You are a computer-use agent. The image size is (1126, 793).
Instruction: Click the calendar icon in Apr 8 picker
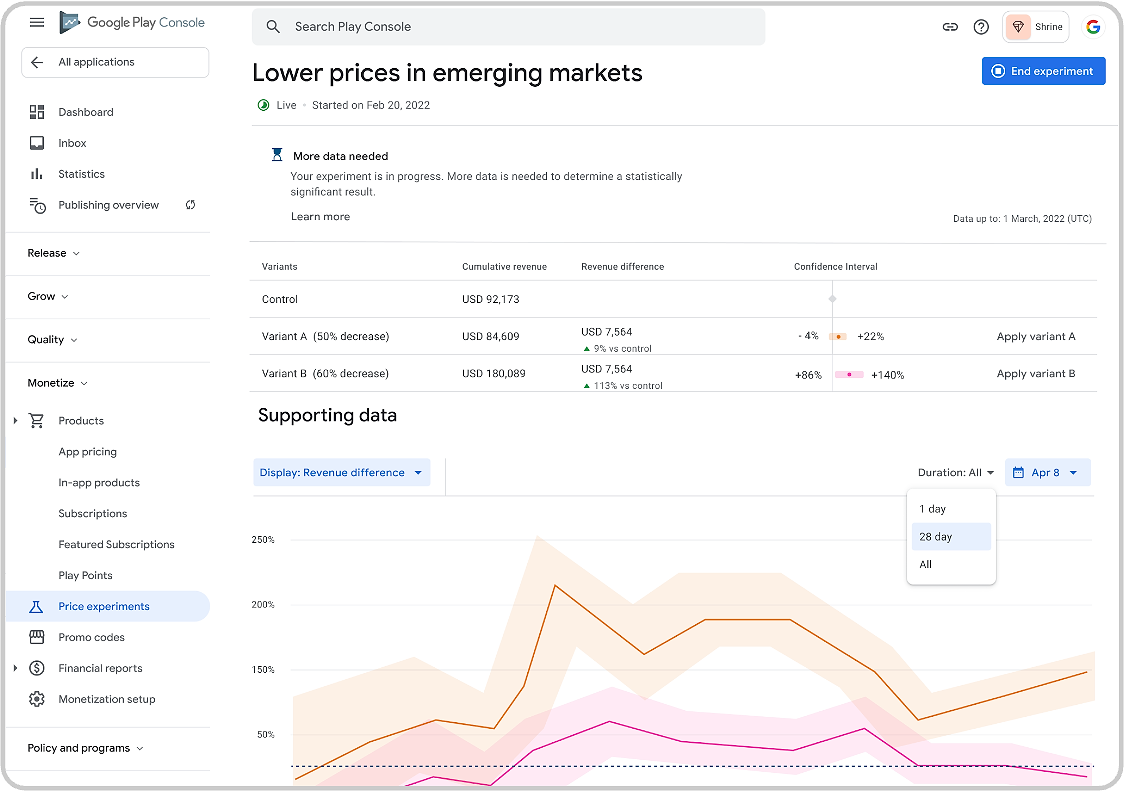coord(1018,473)
